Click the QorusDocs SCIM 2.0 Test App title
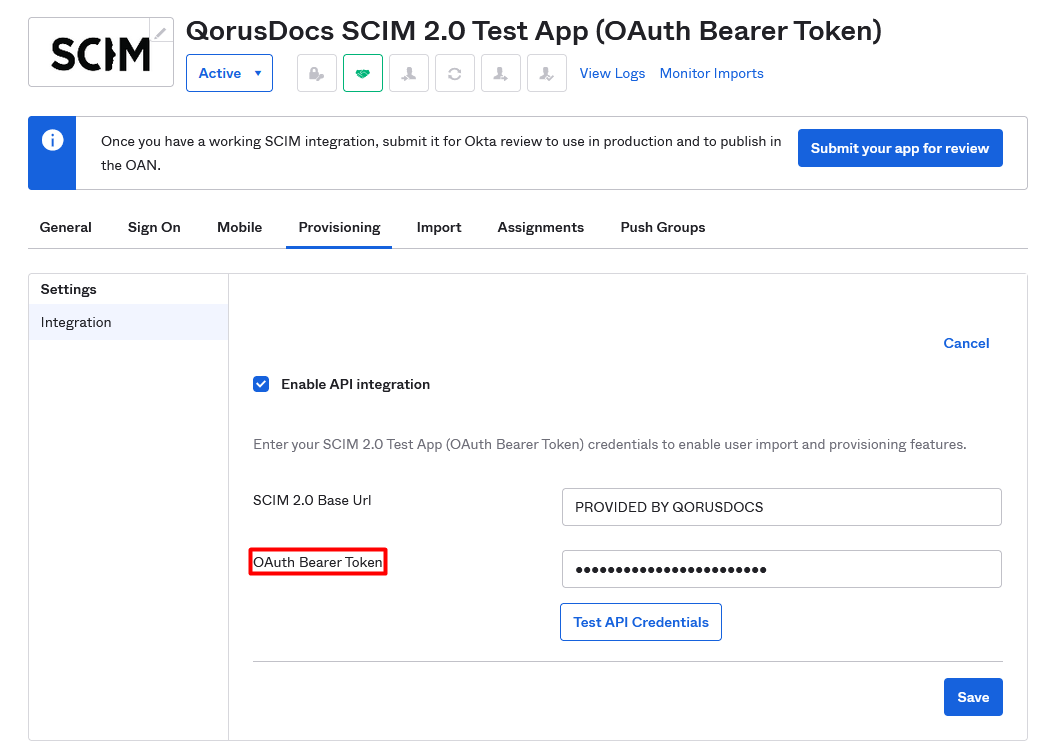1059x756 pixels. click(x=534, y=31)
